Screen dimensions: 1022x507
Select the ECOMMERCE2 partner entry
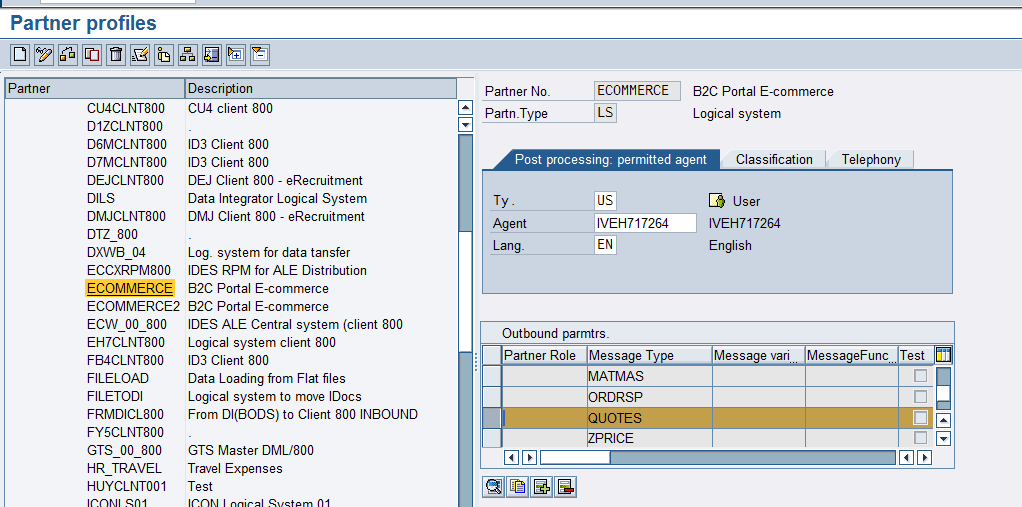pos(133,306)
